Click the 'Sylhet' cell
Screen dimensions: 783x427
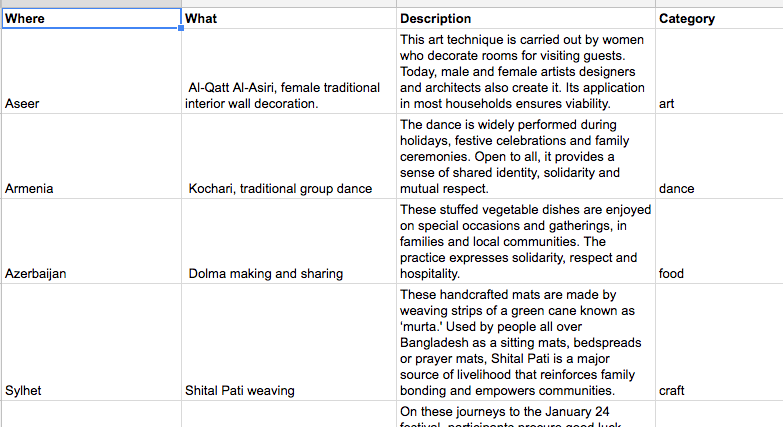tap(91, 342)
